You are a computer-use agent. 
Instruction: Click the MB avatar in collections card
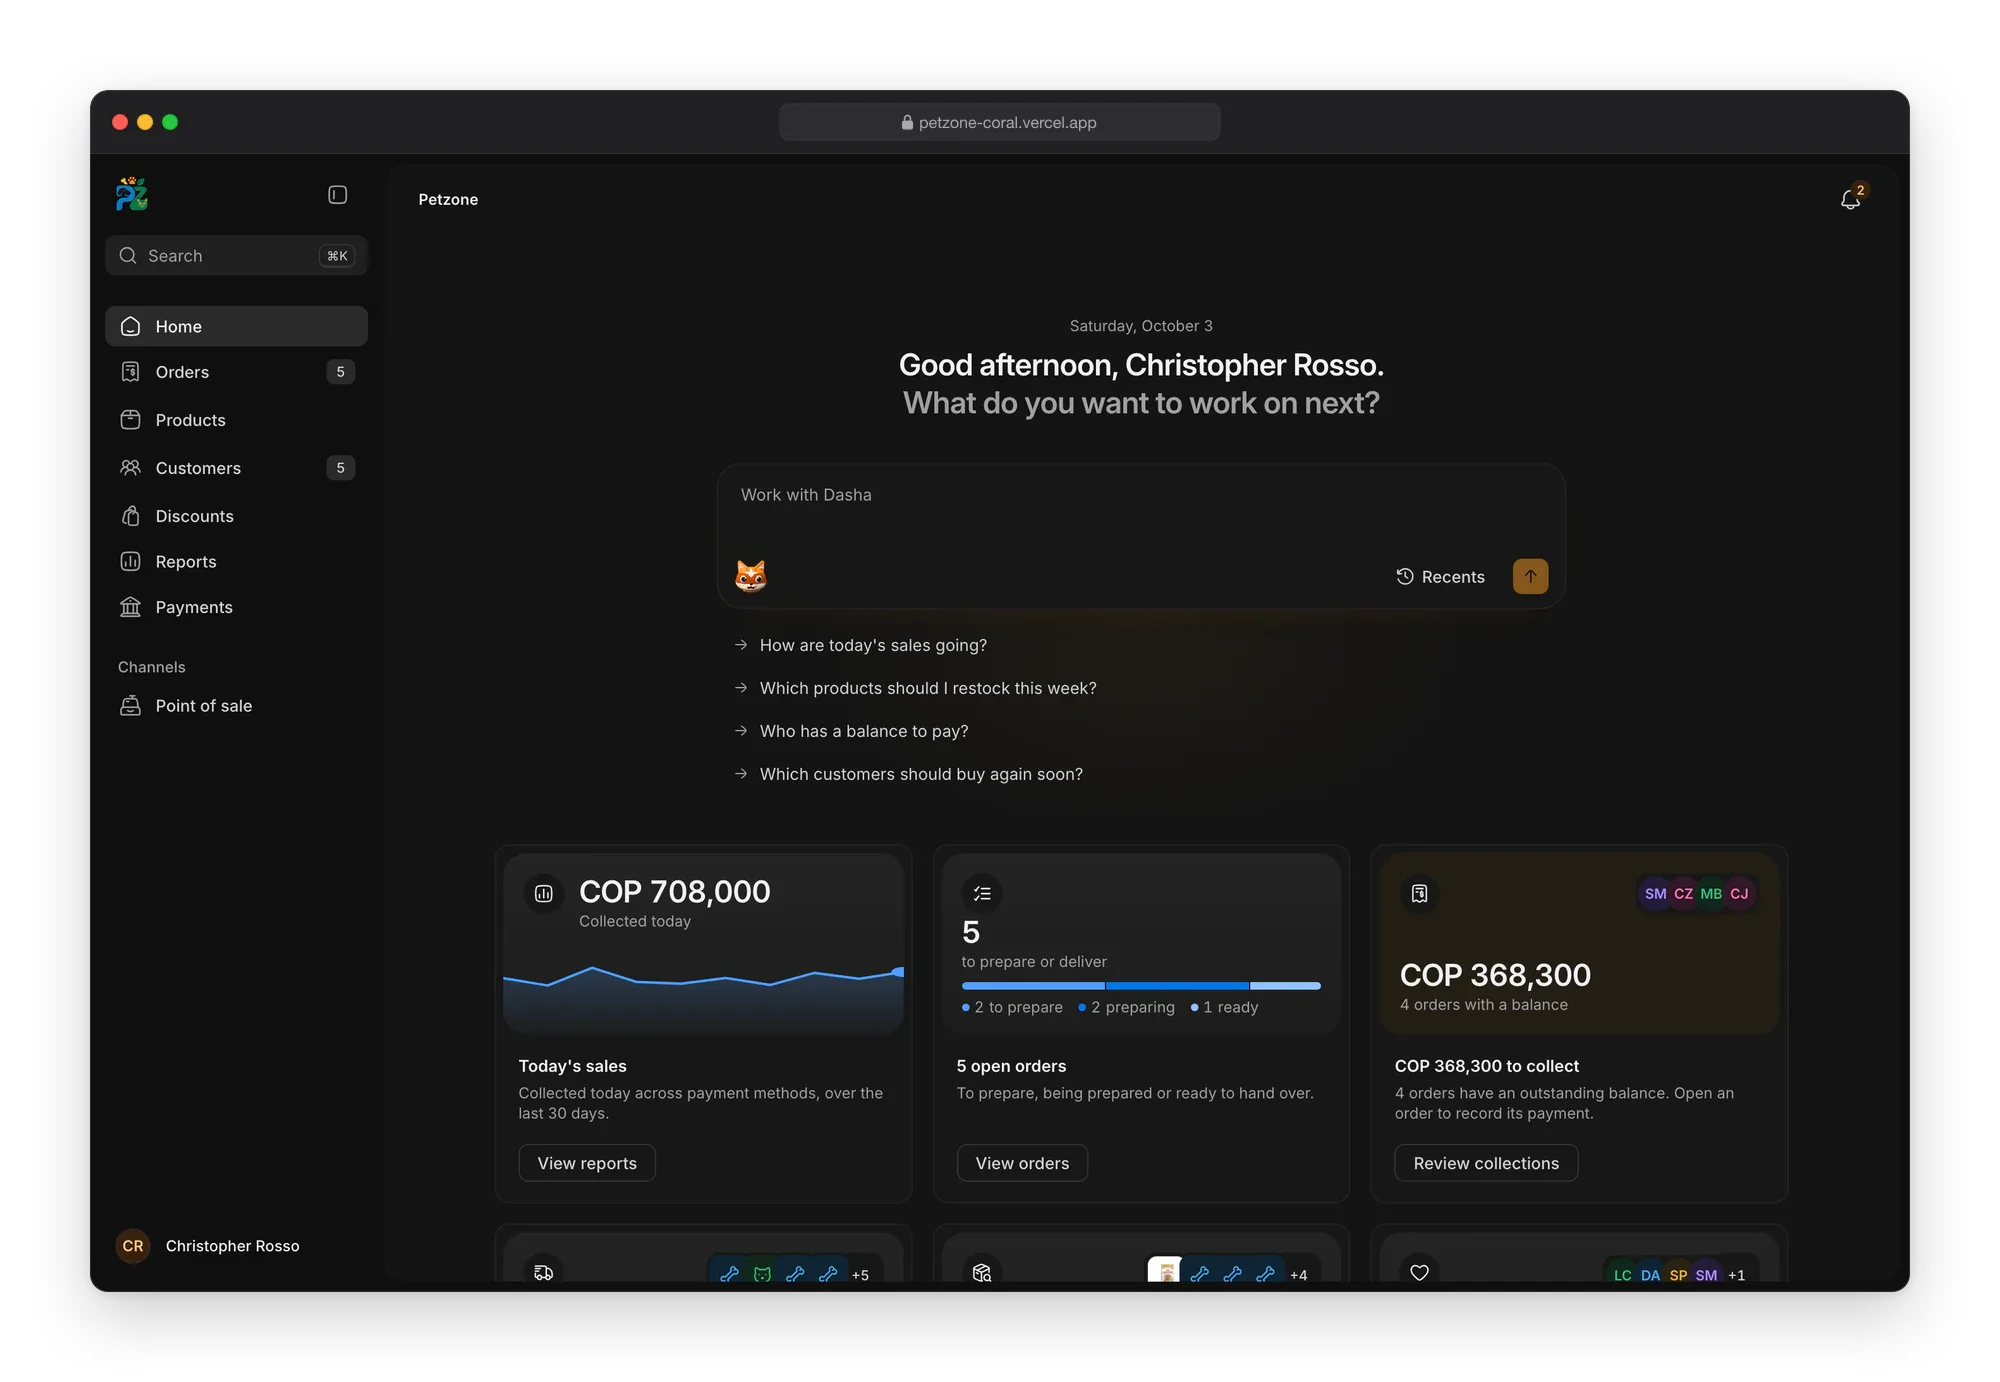coord(1711,894)
